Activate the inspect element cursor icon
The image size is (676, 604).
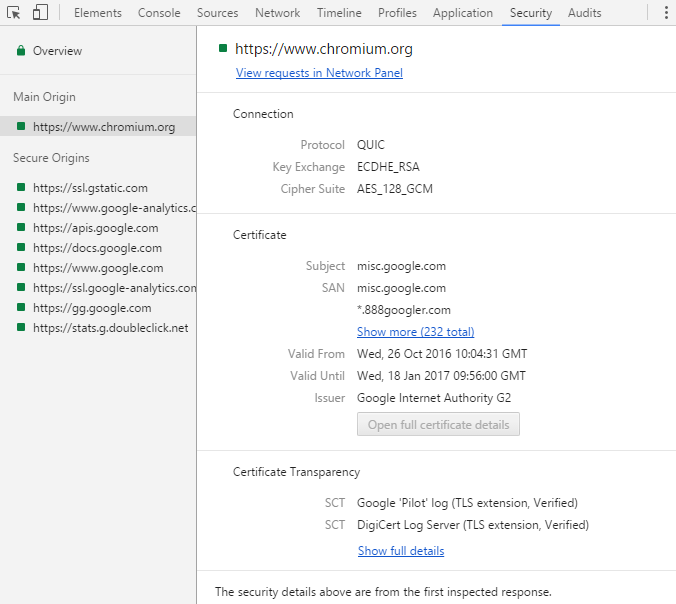click(14, 13)
